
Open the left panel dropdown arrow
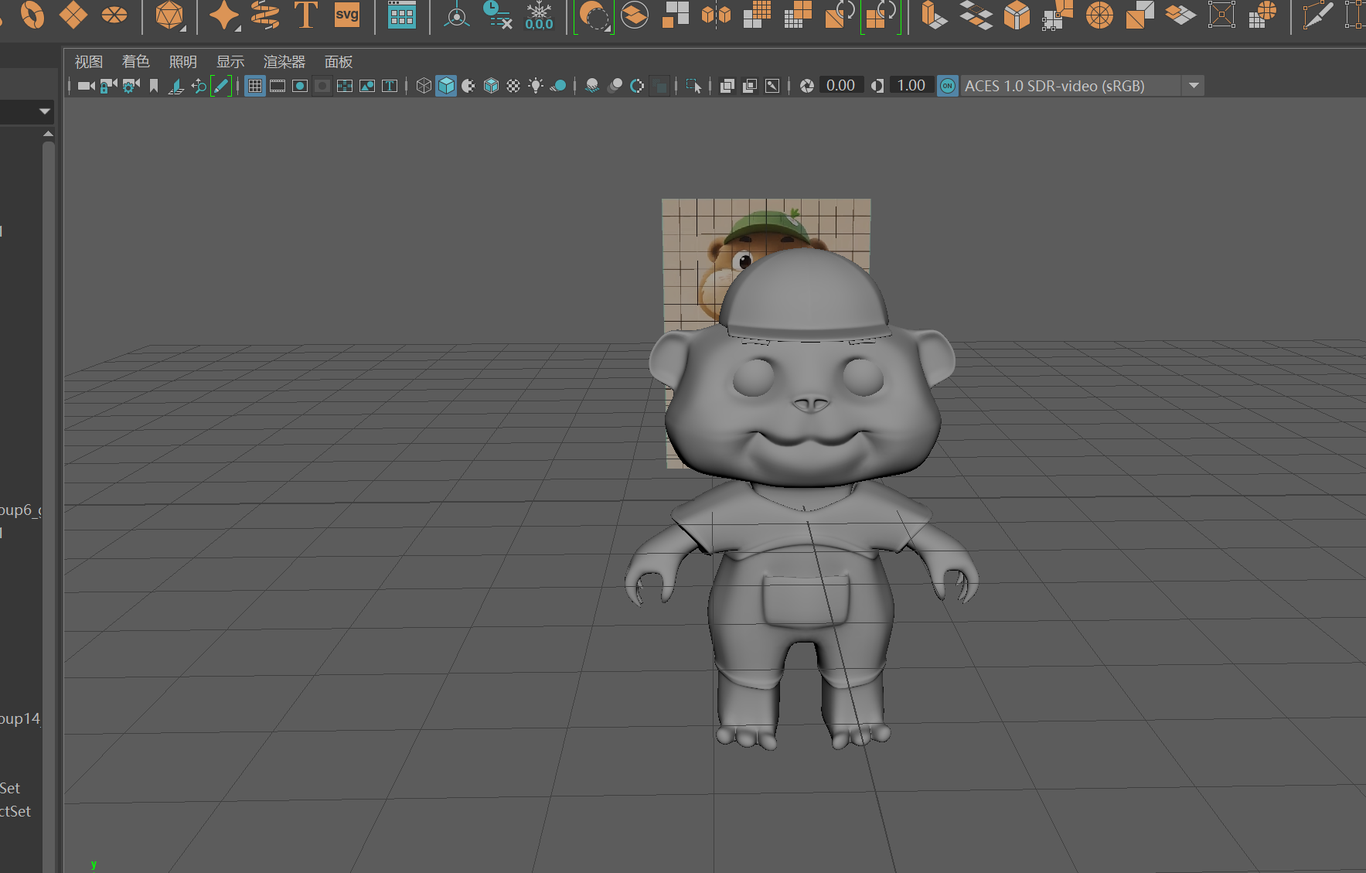tap(45, 111)
